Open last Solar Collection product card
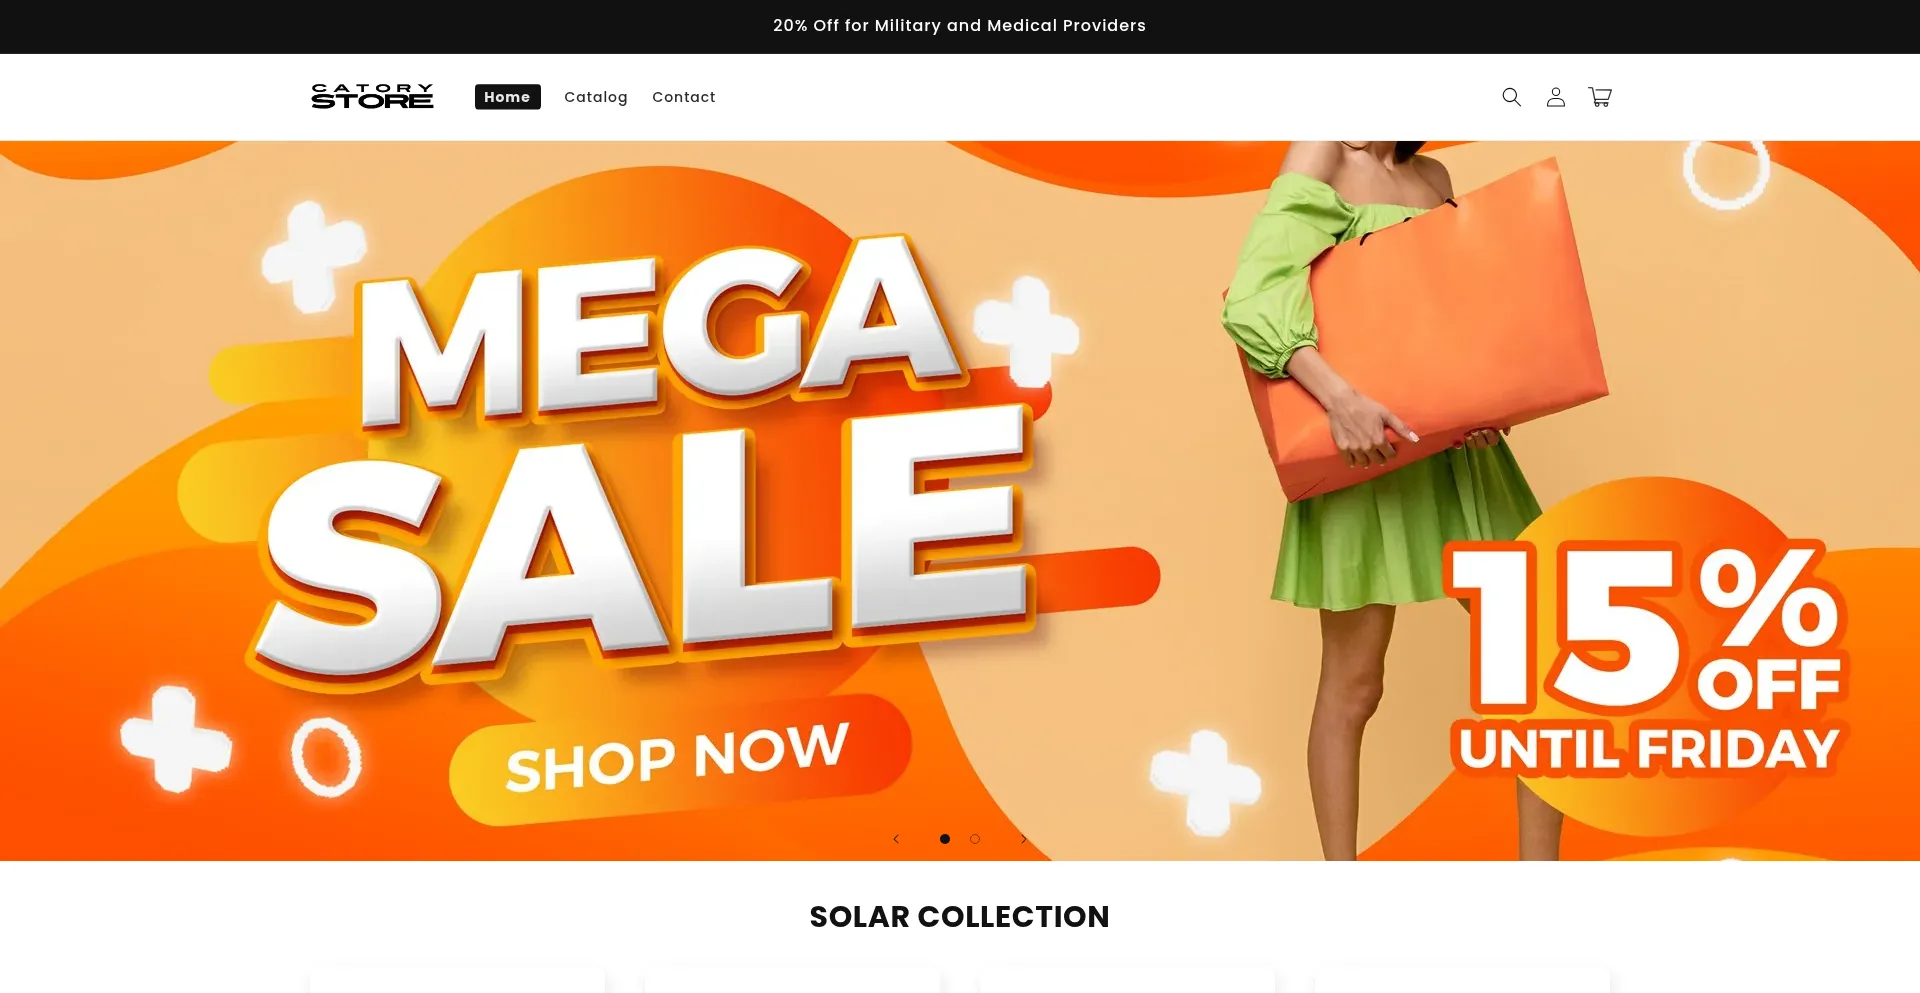 coord(1462,980)
